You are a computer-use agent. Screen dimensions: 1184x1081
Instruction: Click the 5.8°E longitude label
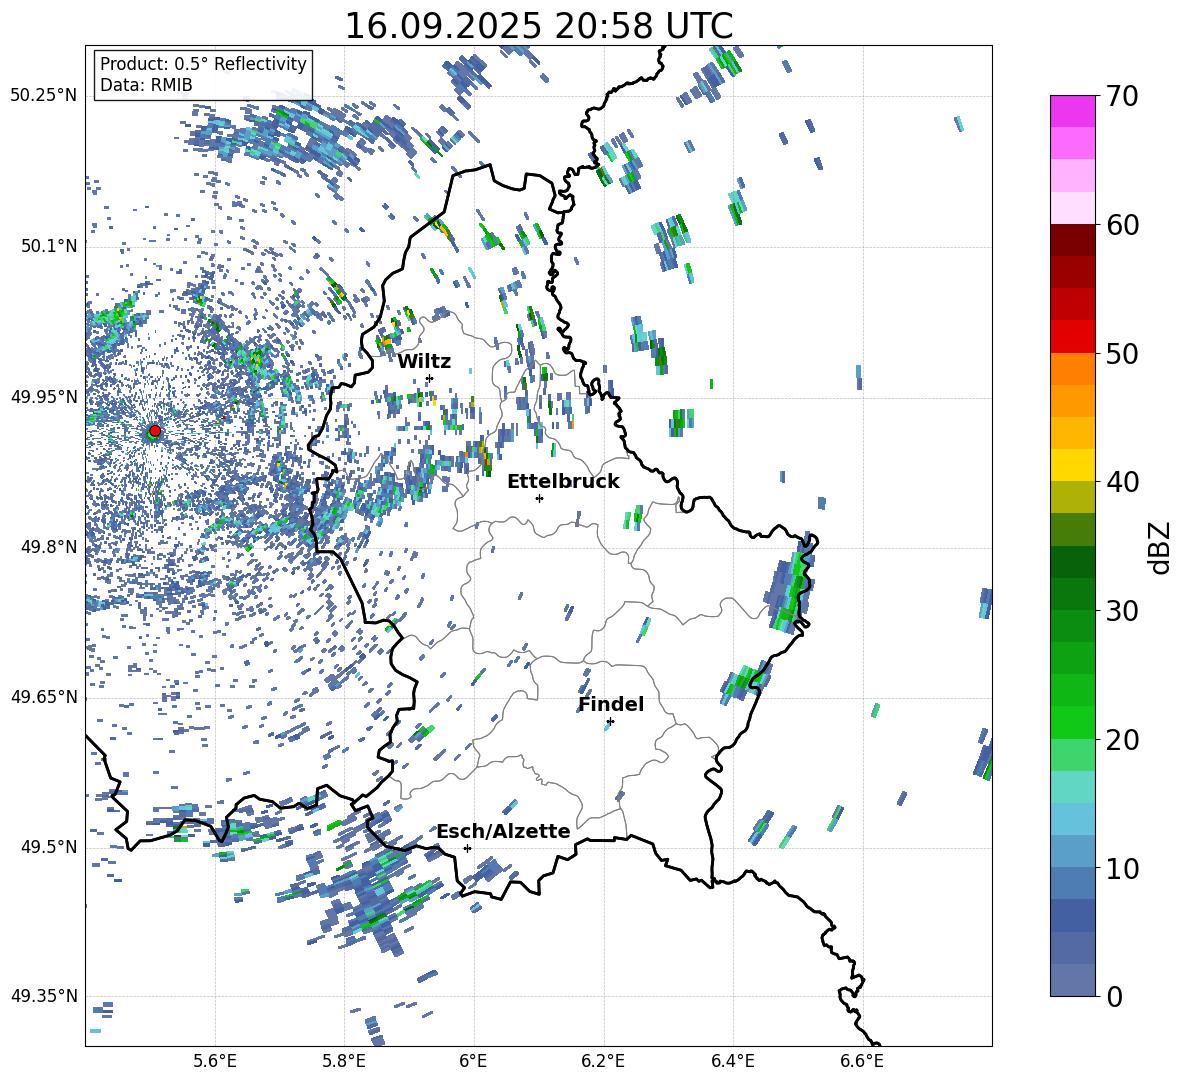[344, 1062]
